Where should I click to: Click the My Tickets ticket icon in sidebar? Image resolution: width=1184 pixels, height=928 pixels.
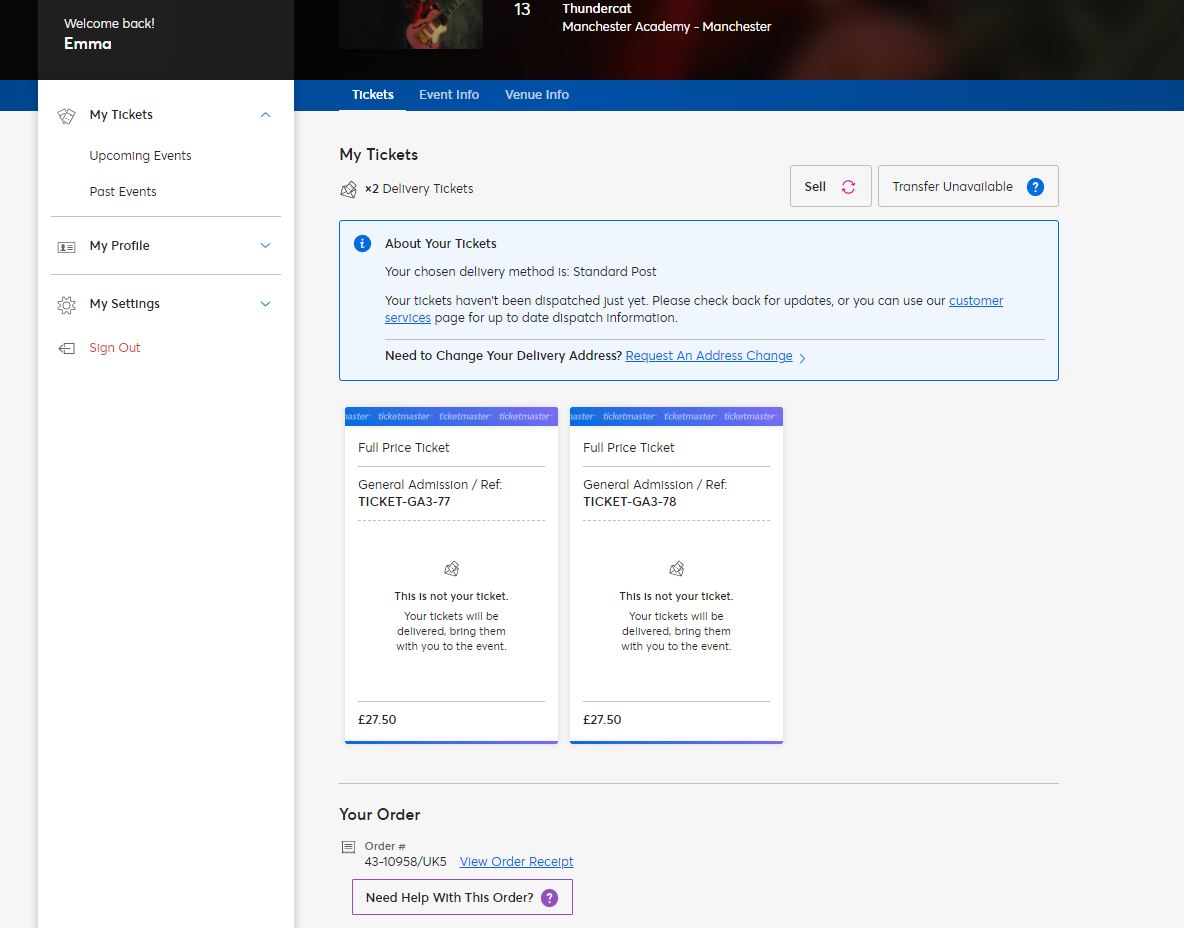pos(66,115)
